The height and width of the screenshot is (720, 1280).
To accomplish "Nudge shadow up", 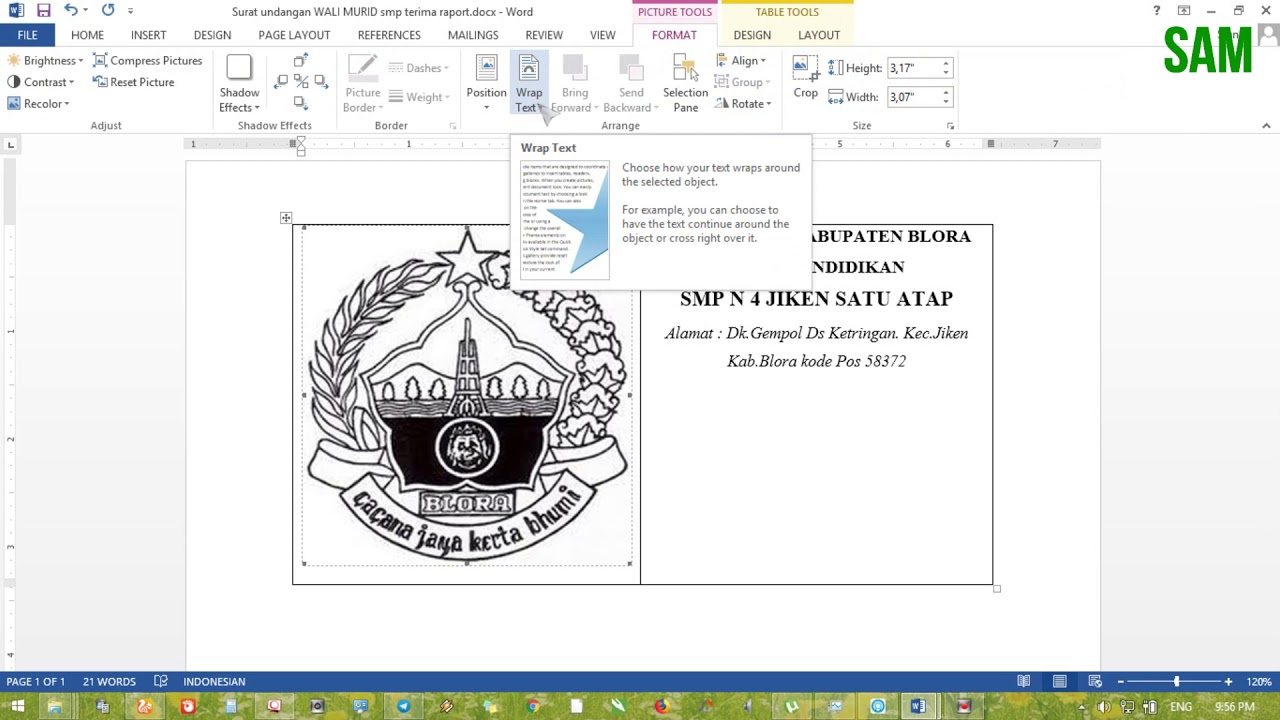I will pyautogui.click(x=300, y=61).
